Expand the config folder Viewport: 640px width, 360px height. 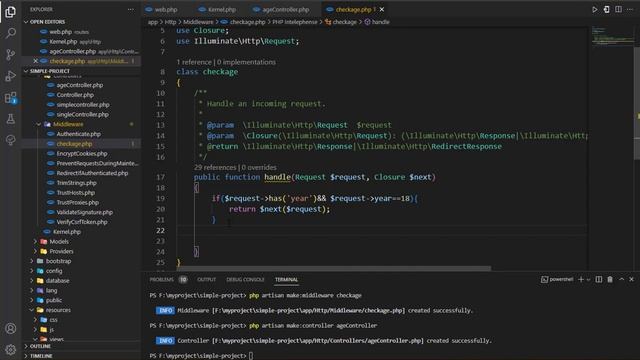[x=54, y=271]
